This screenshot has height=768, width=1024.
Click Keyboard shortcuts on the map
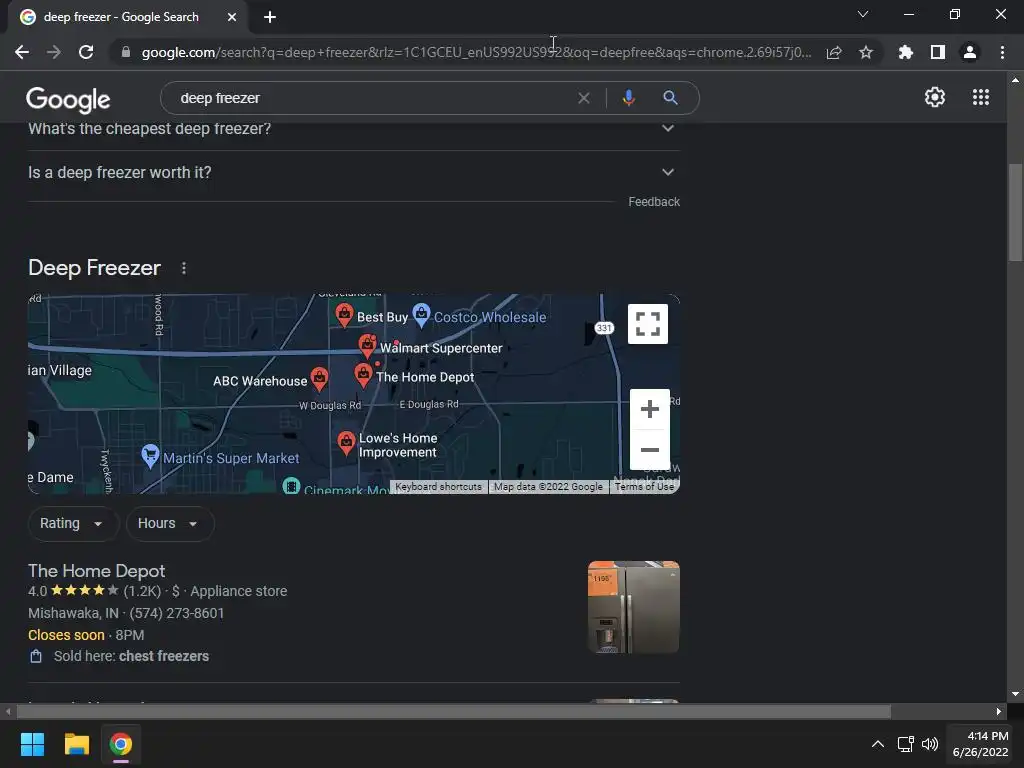(x=438, y=487)
